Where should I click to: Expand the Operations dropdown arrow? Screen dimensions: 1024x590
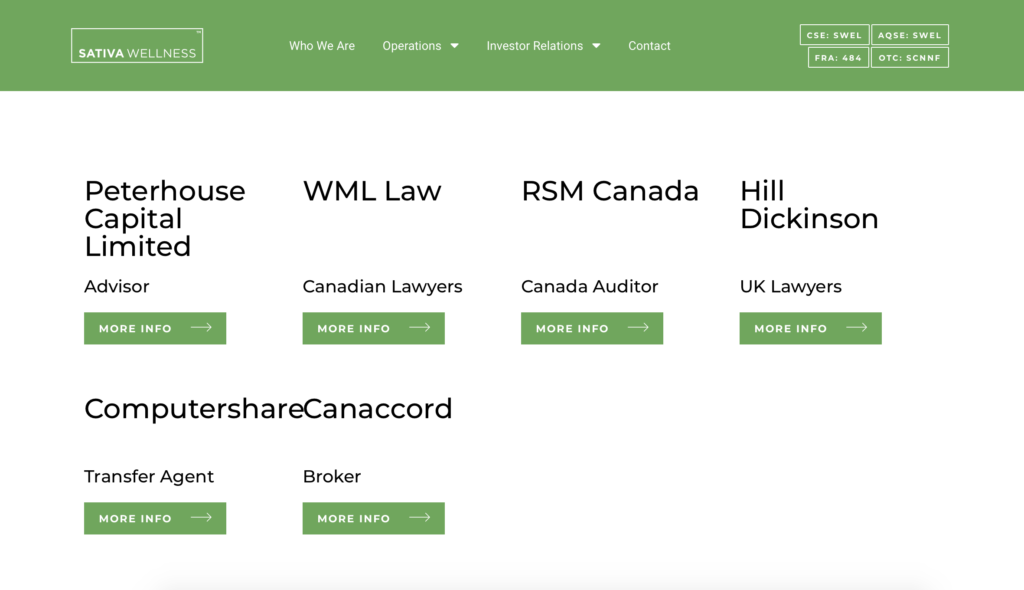point(455,46)
